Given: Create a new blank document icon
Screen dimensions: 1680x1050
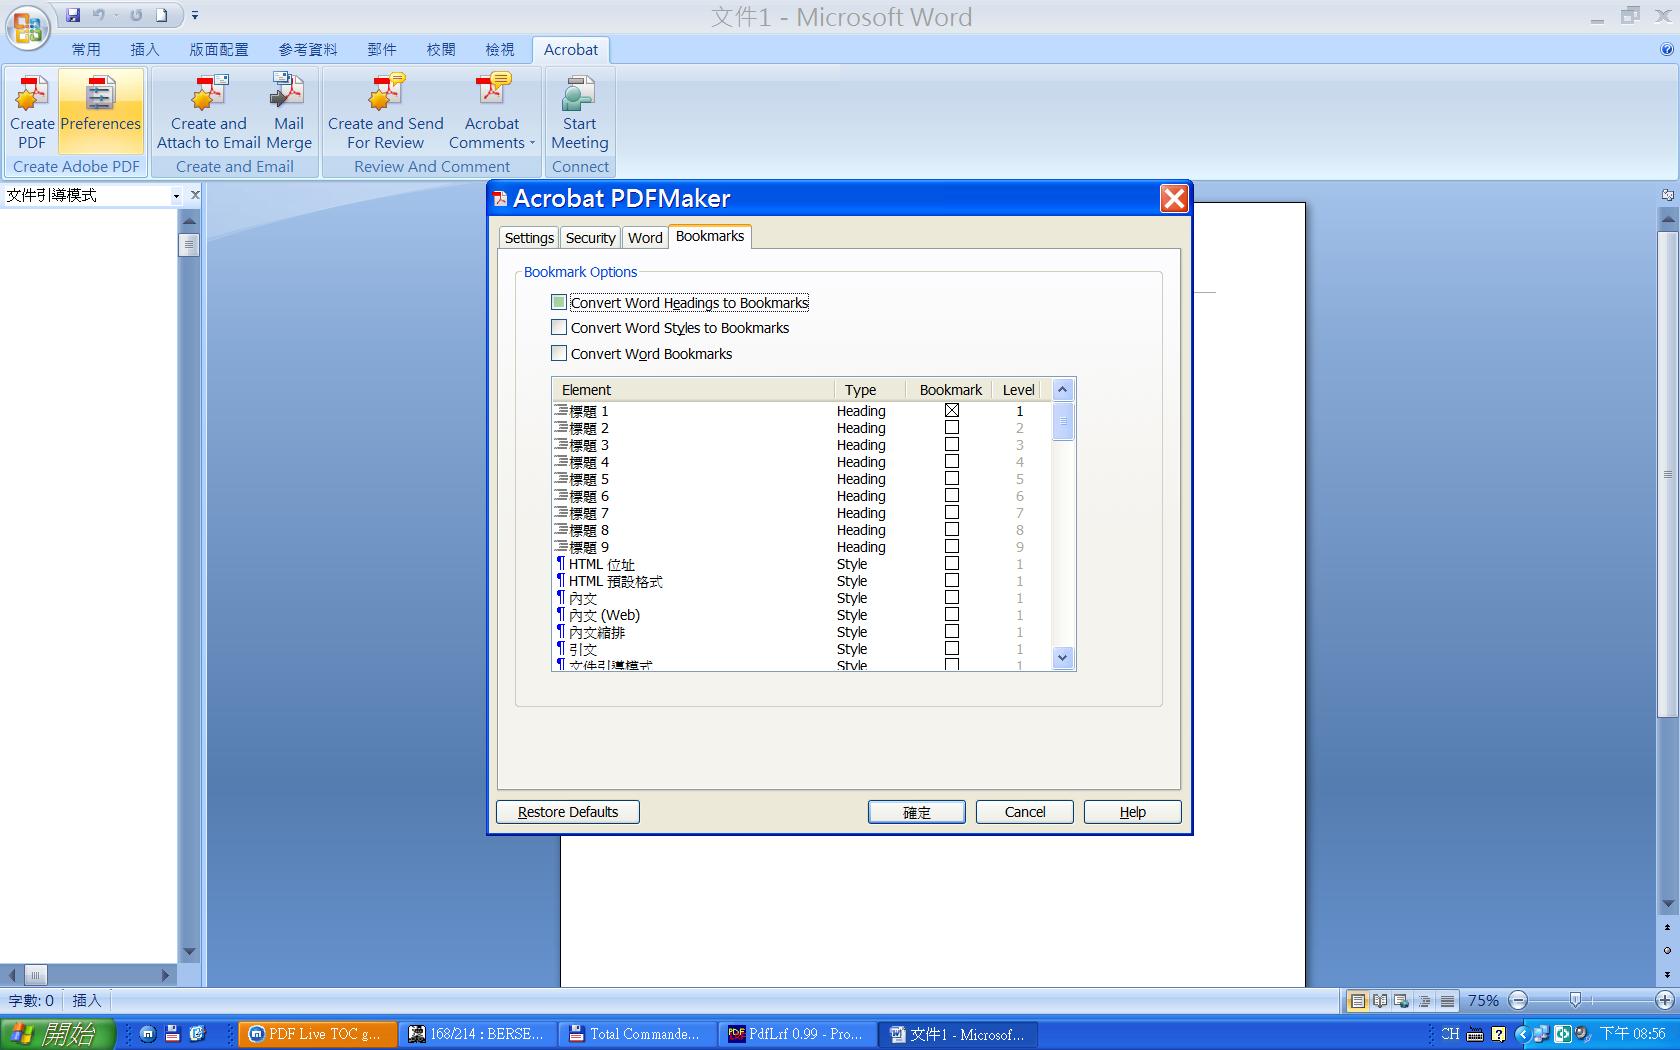Looking at the screenshot, I should 161,15.
